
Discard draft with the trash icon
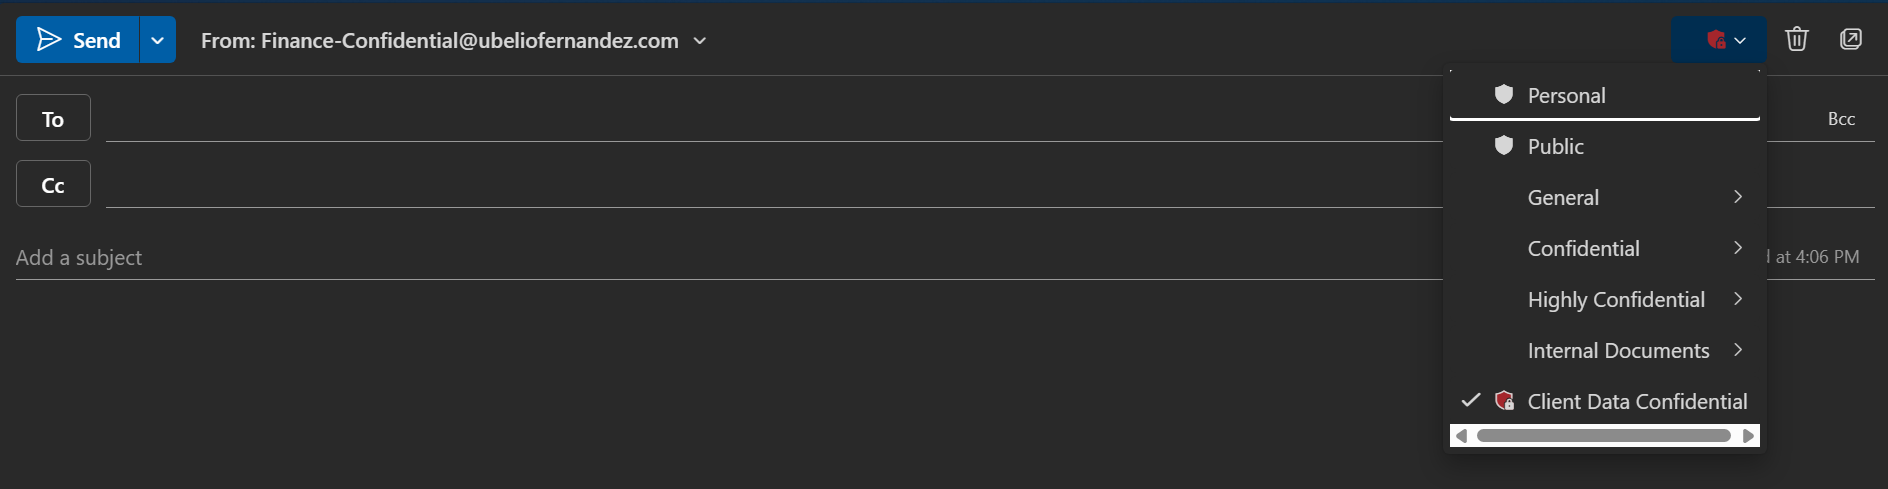(1796, 40)
